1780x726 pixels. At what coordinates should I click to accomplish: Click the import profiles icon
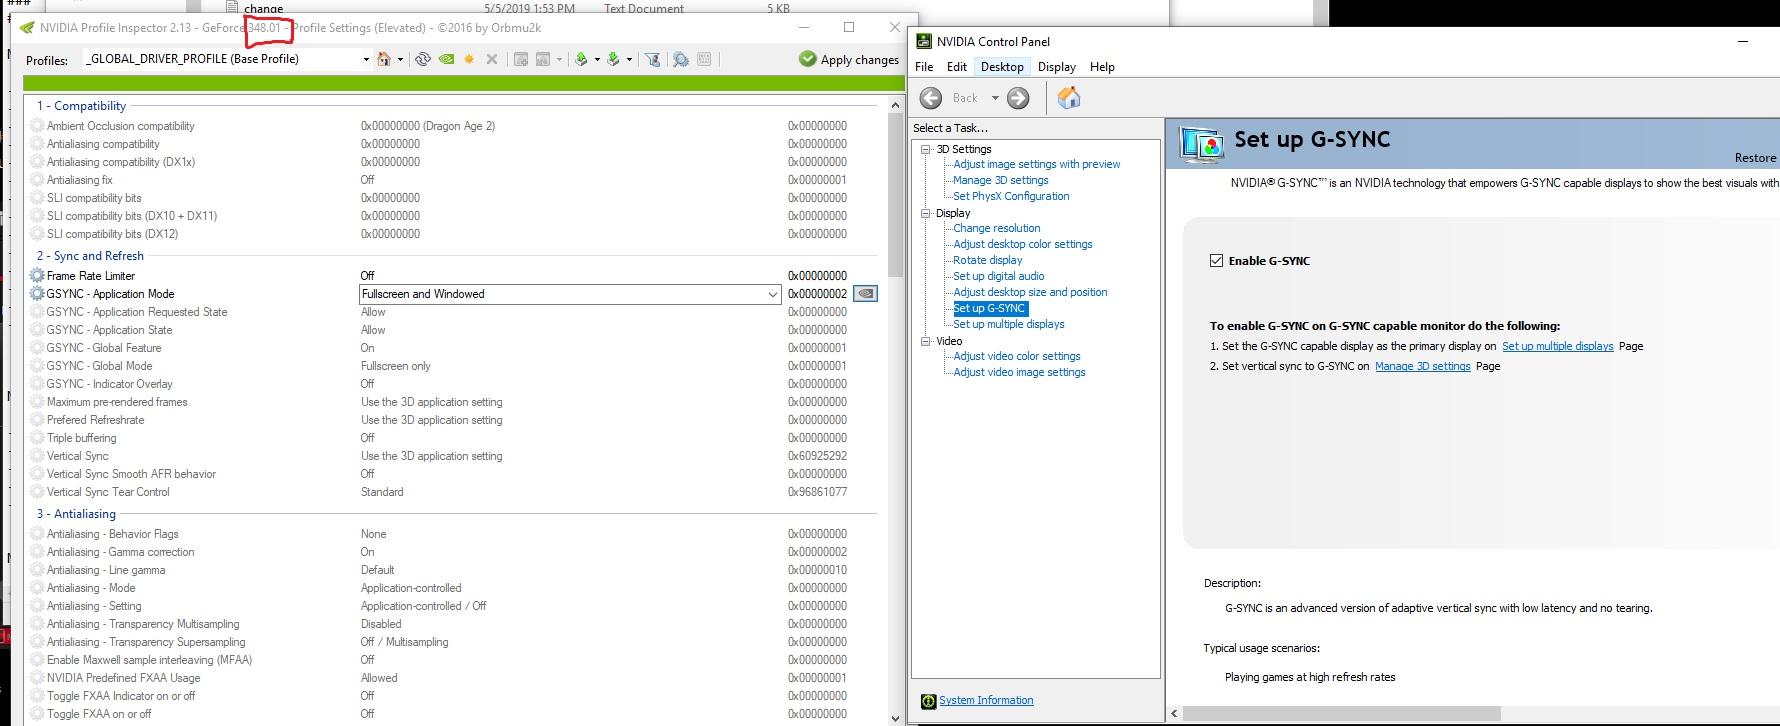(x=613, y=59)
